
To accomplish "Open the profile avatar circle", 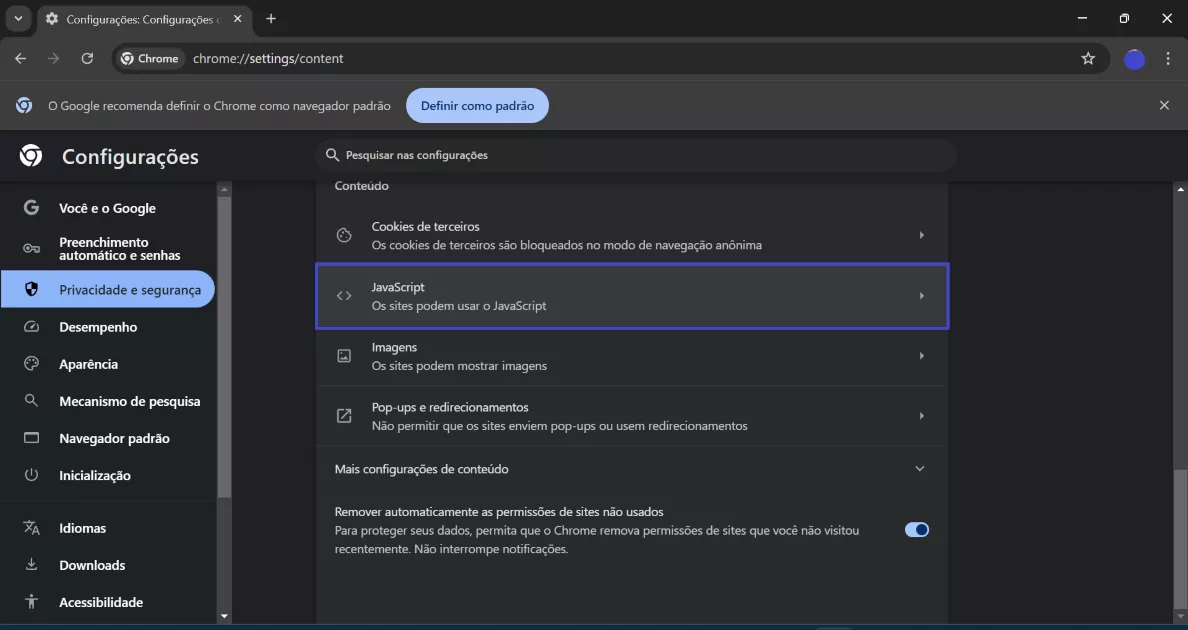I will (x=1134, y=58).
